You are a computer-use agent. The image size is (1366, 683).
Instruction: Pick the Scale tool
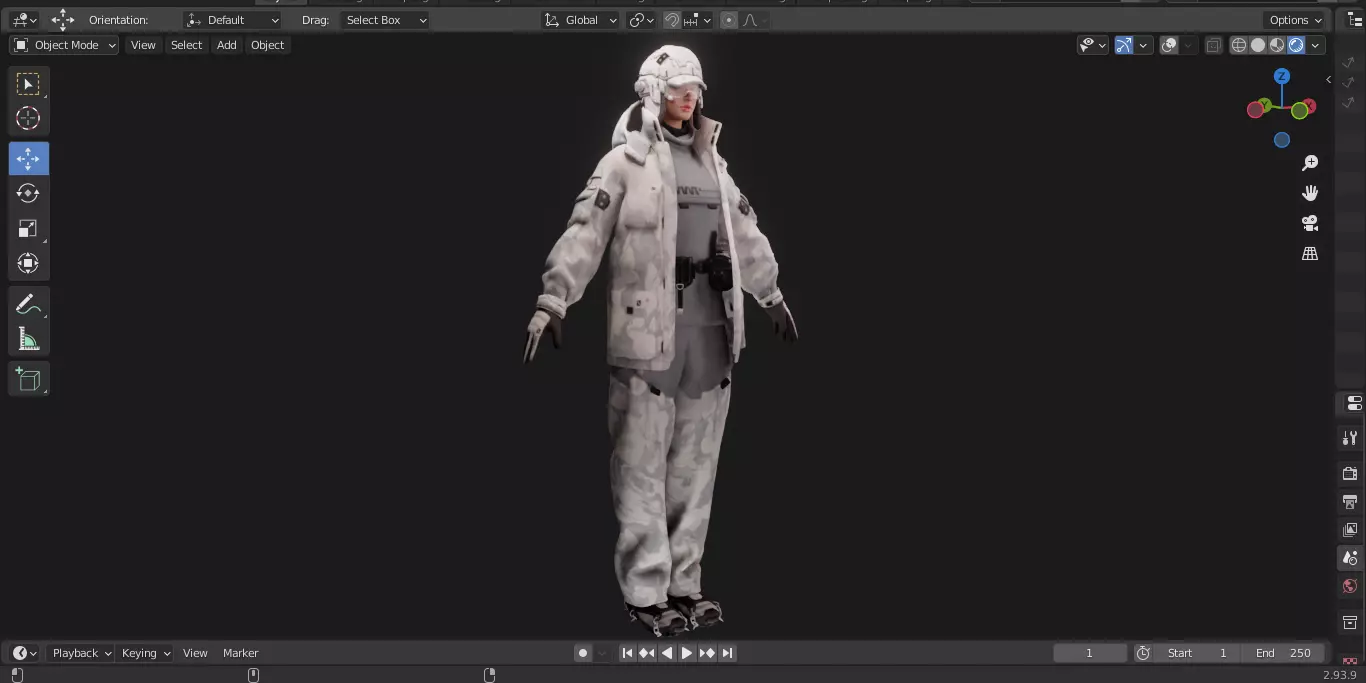tap(28, 228)
